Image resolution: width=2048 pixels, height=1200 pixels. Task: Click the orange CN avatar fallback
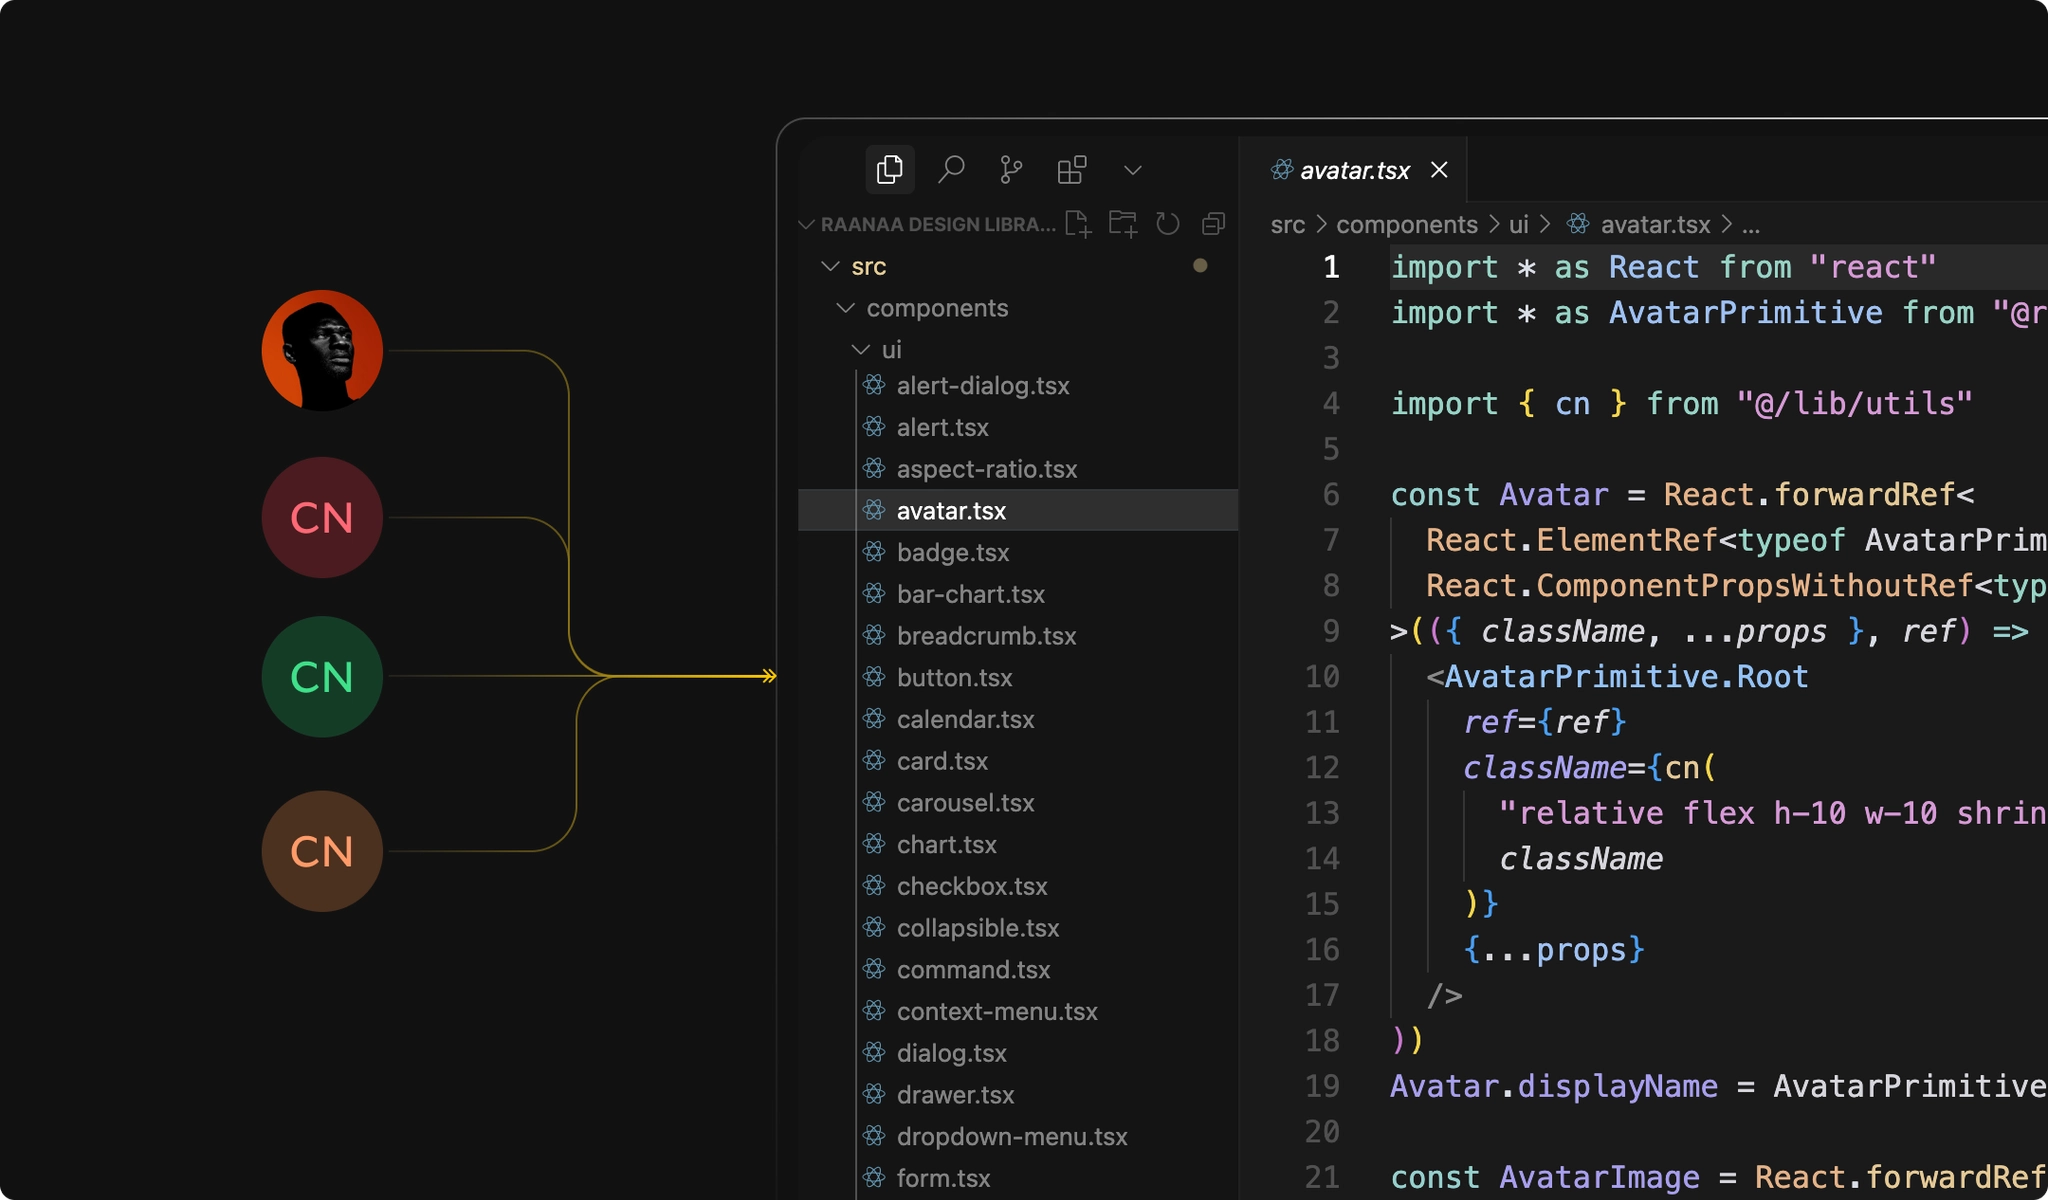(x=322, y=852)
